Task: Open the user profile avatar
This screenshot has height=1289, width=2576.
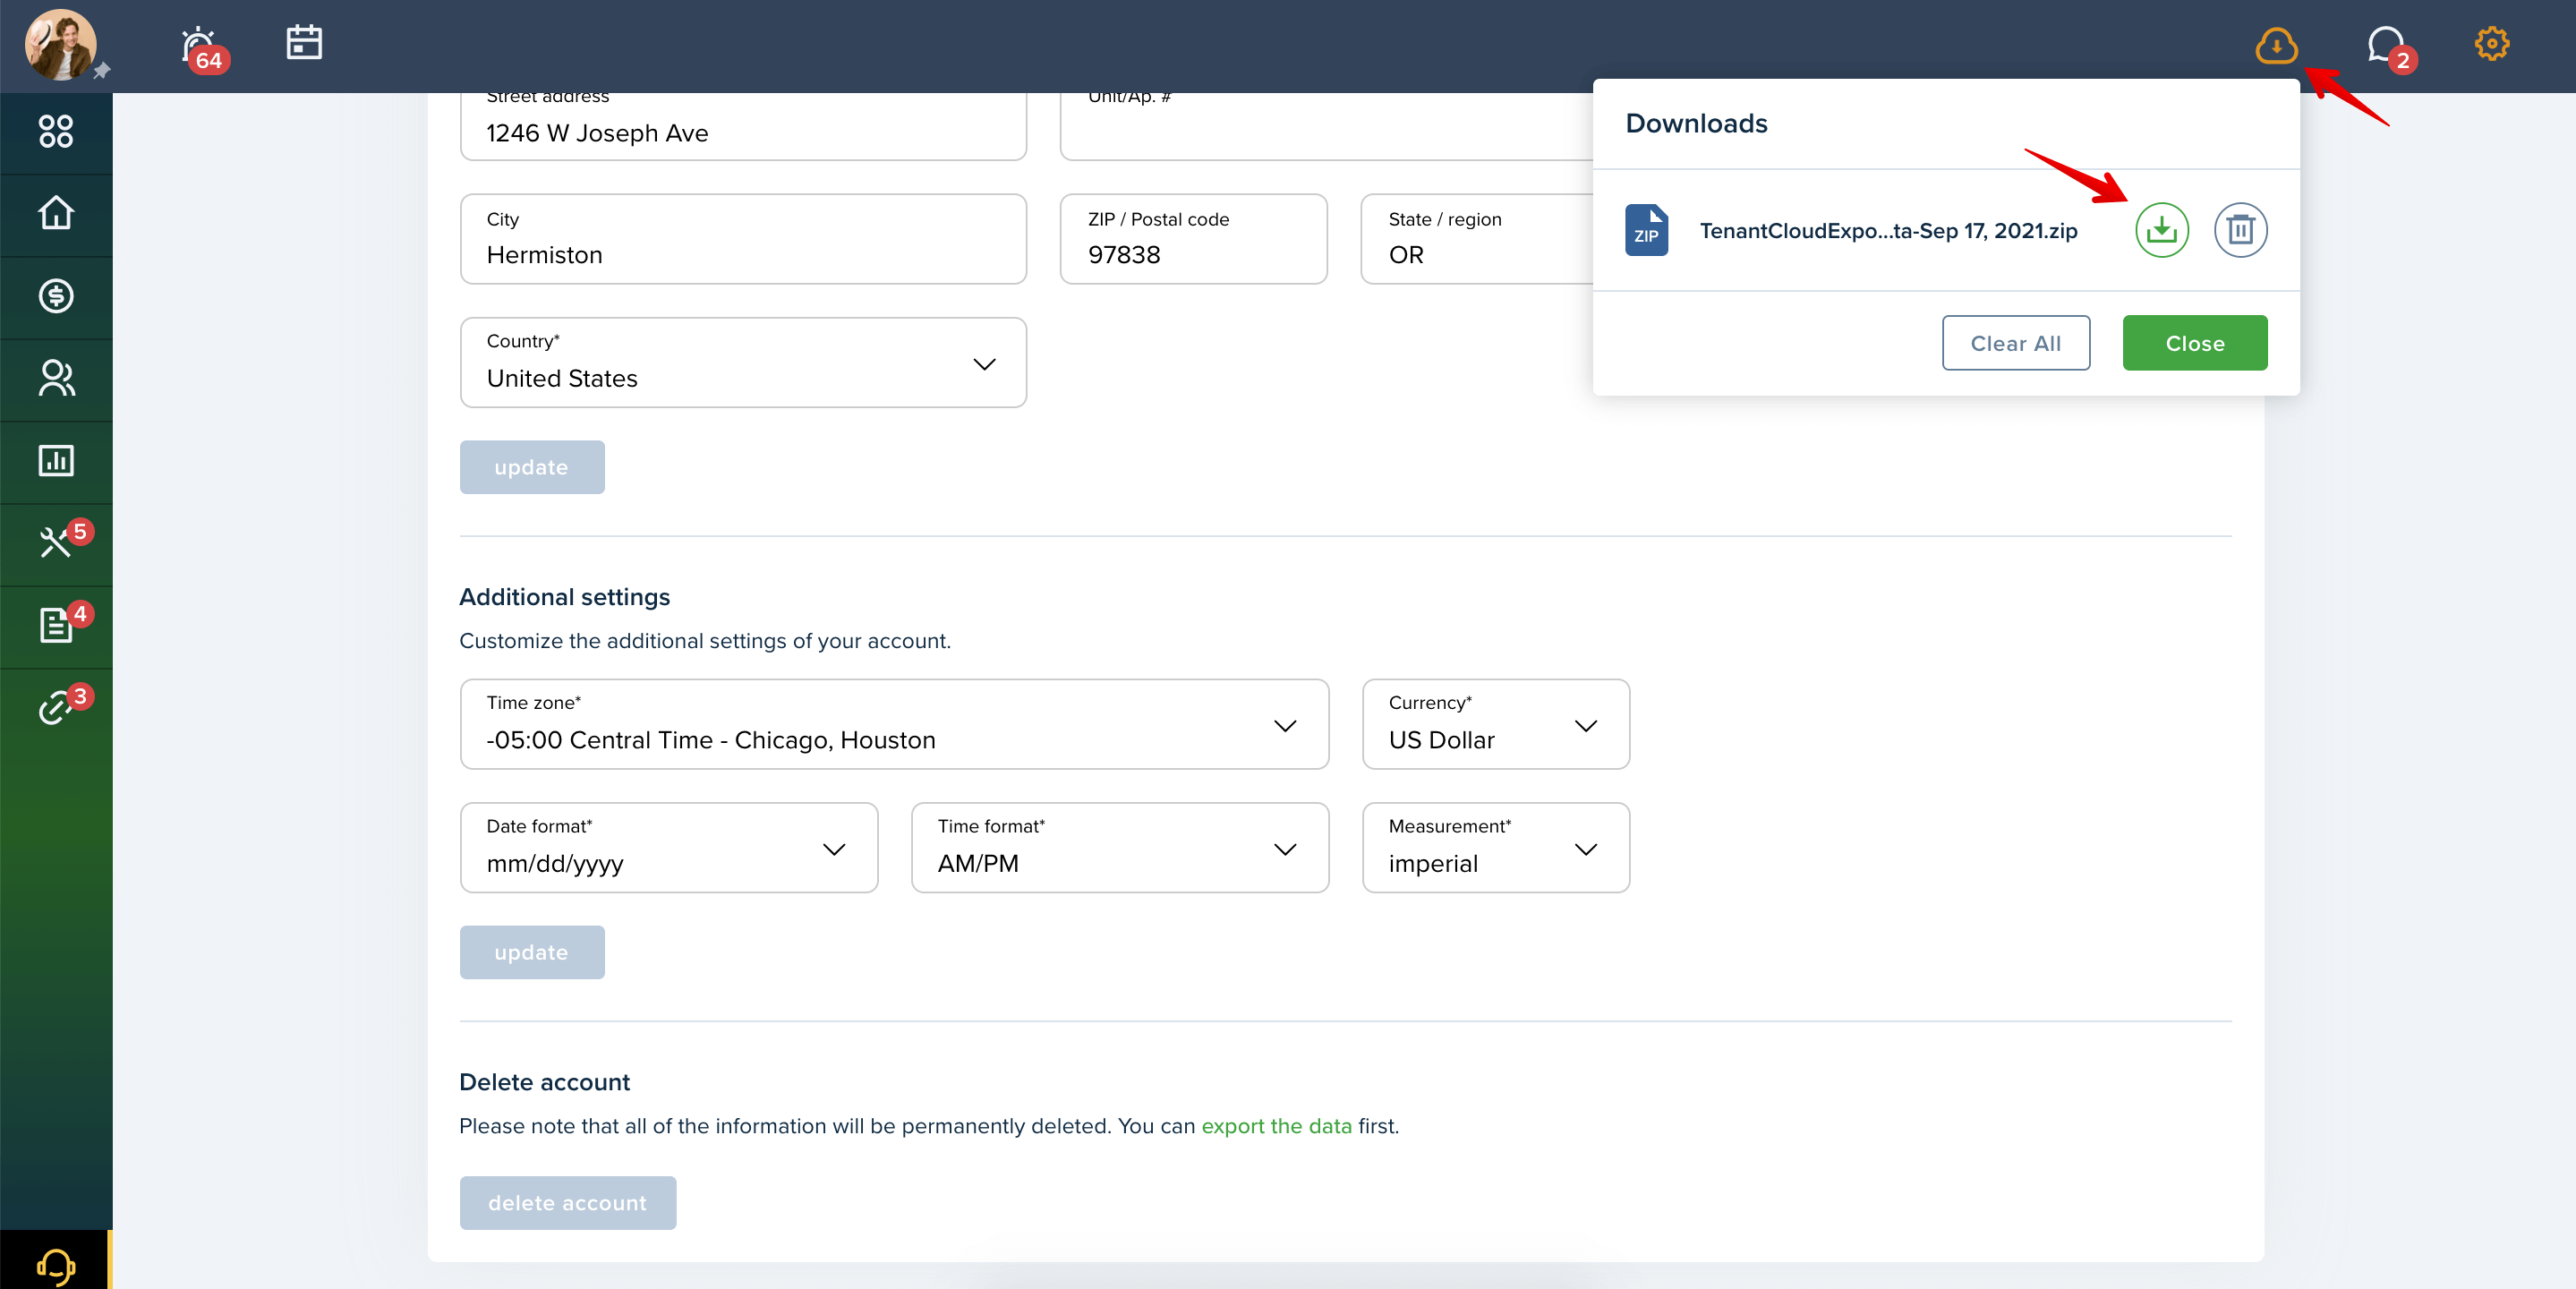Action: pos(61,45)
